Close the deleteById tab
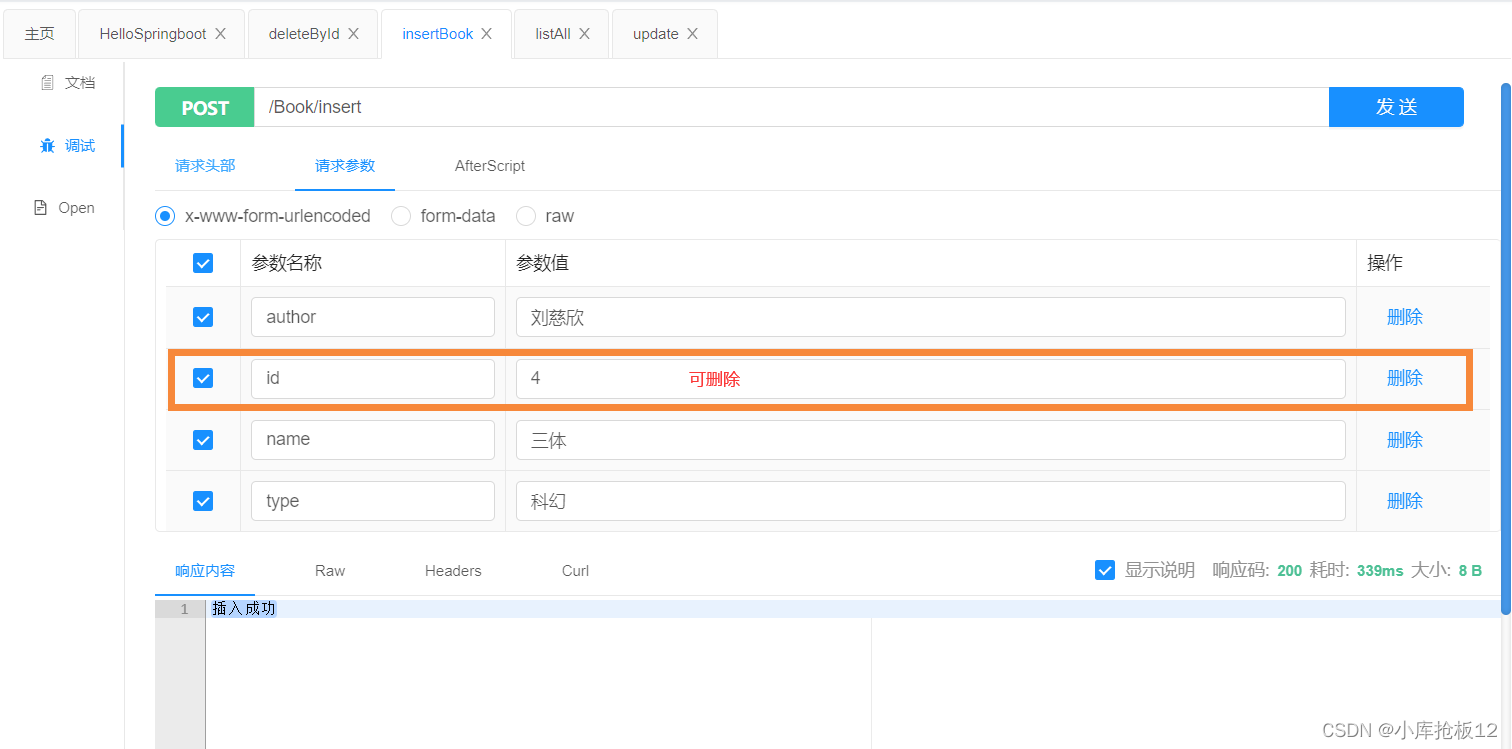Screen dimensions: 1512x749 click(354, 34)
